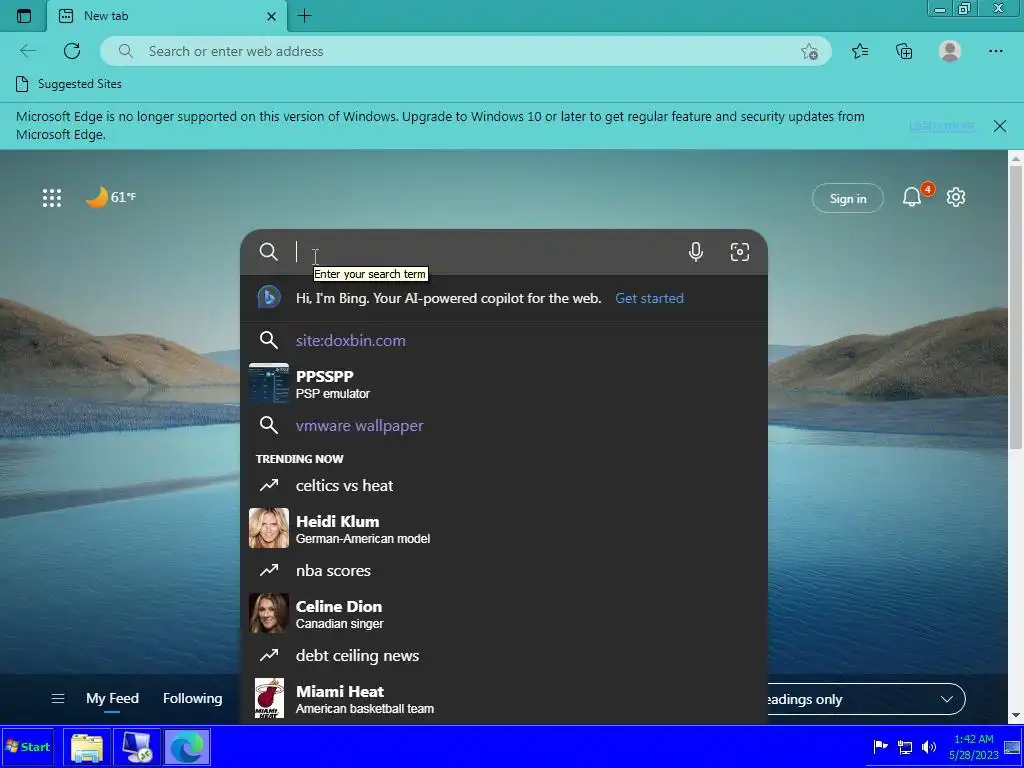1024x768 pixels.
Task: Open Suggested Sites bookmark
Action: [x=69, y=84]
